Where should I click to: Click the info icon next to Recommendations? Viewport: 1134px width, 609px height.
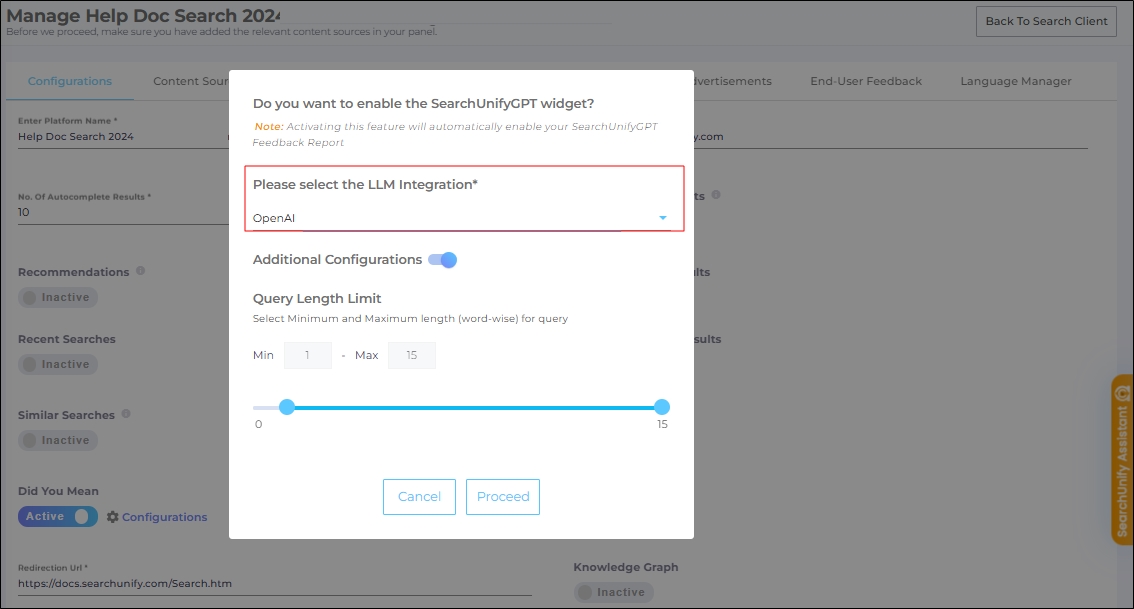pyautogui.click(x=140, y=271)
